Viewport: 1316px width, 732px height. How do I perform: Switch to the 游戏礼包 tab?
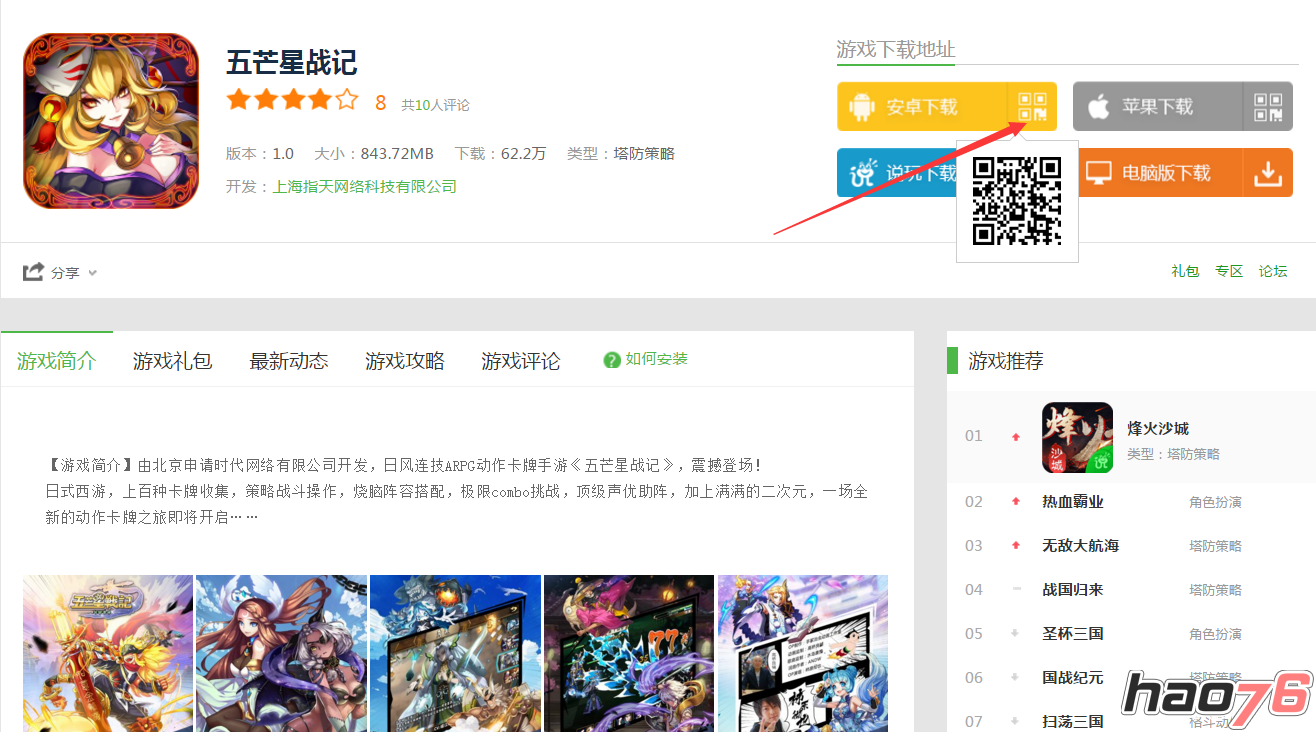(x=173, y=361)
